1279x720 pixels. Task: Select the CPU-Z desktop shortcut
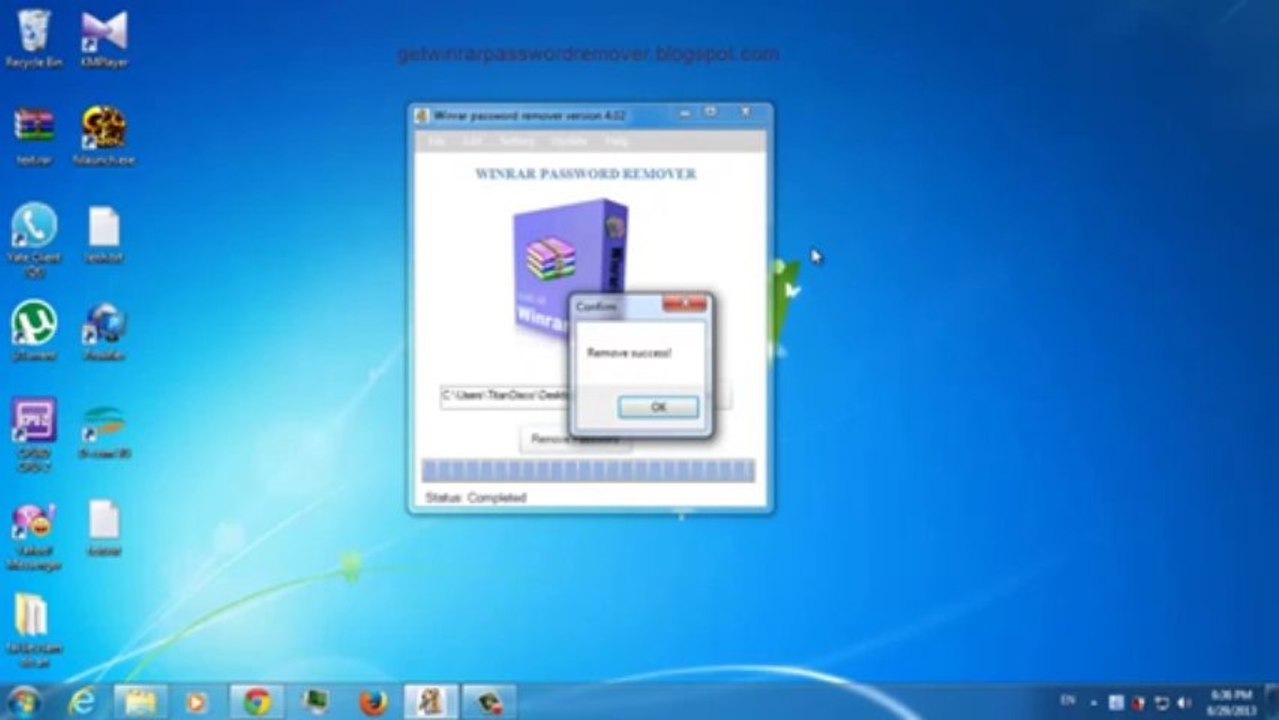(x=34, y=435)
